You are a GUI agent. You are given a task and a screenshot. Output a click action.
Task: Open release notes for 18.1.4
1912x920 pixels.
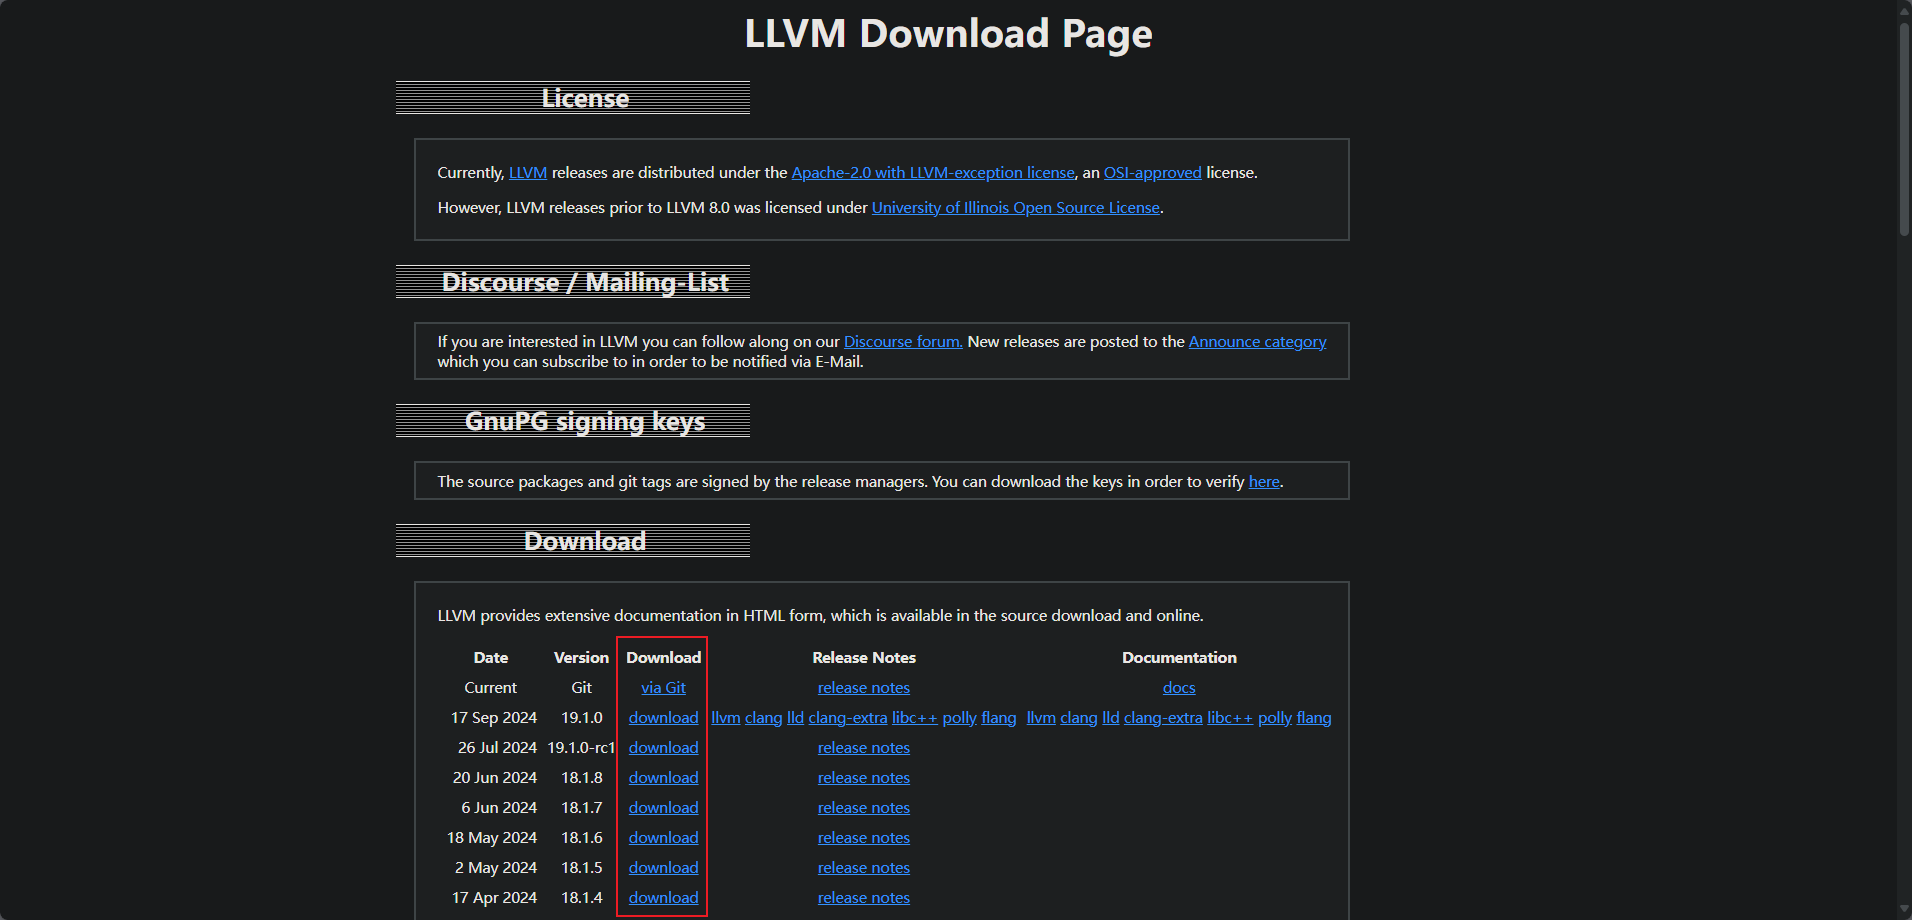(x=864, y=898)
